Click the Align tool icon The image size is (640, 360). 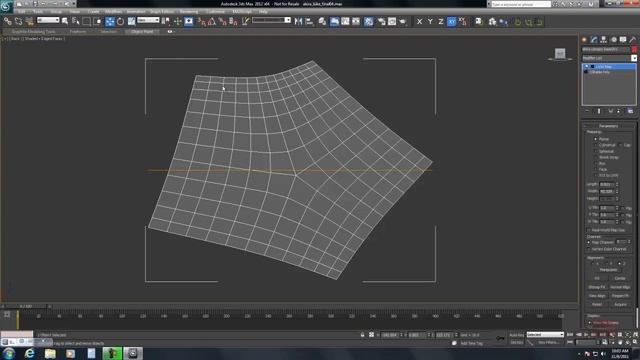point(309,21)
